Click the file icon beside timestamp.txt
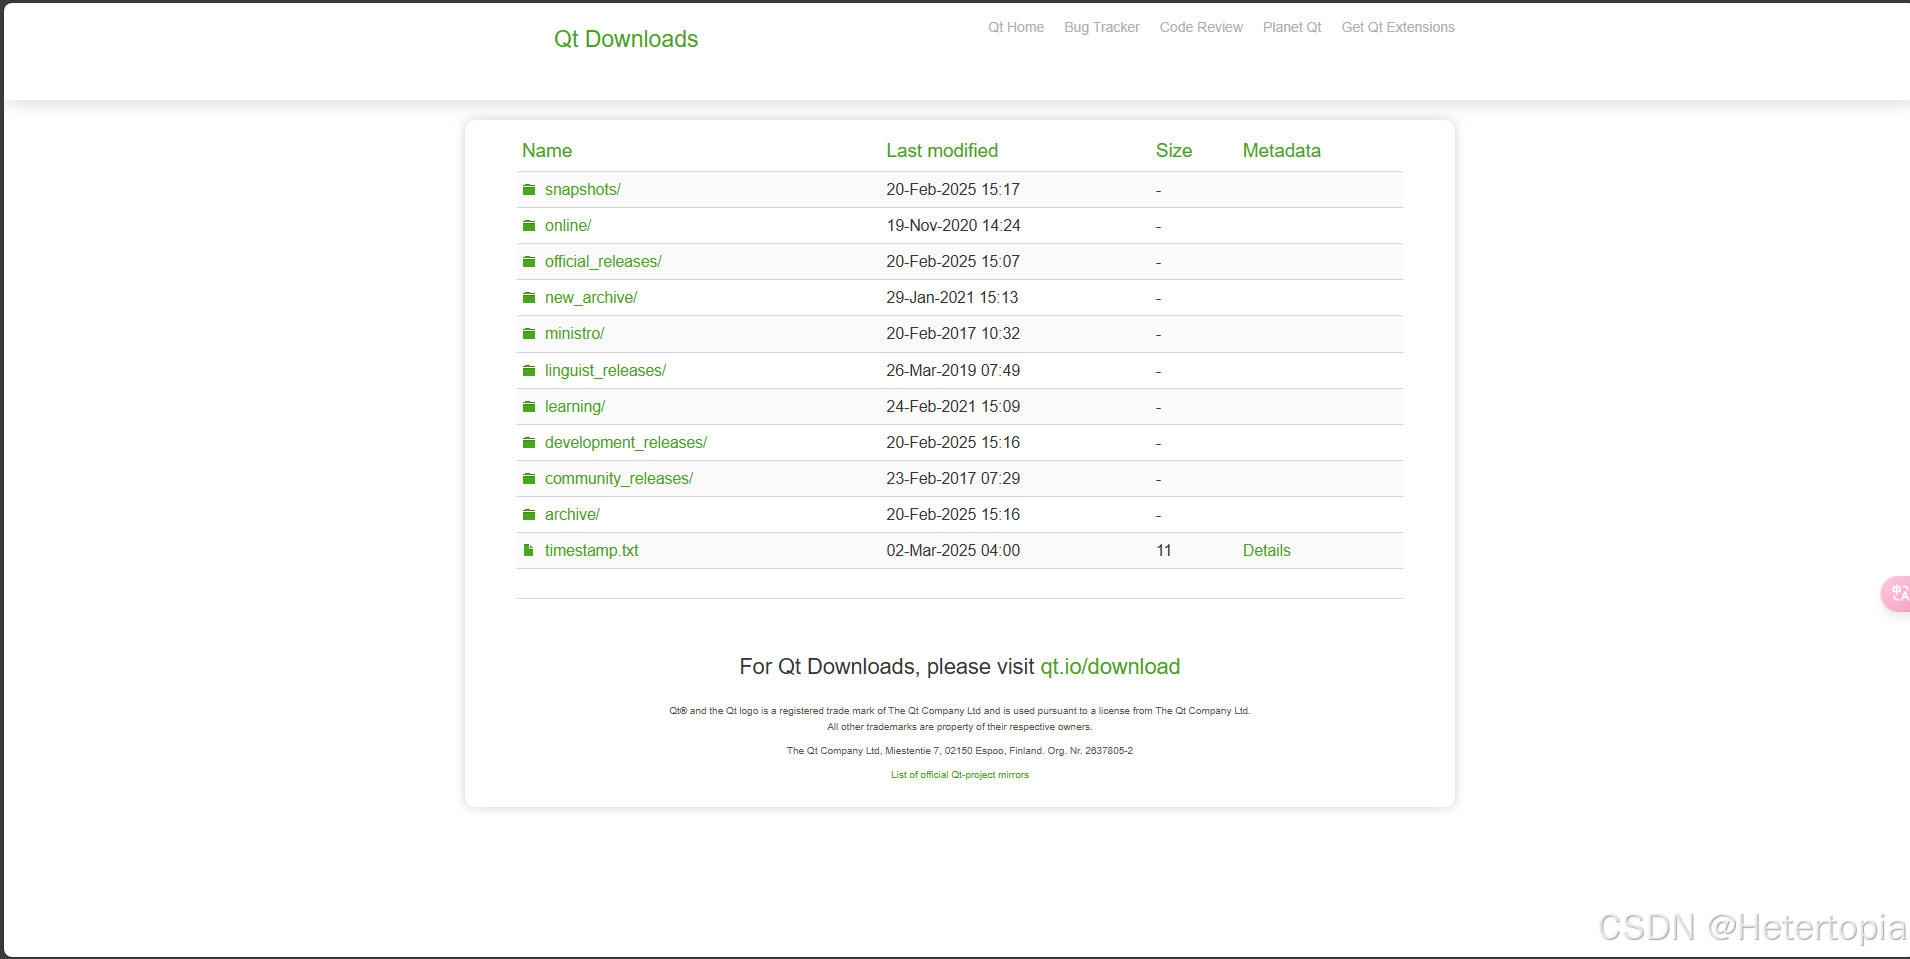1910x959 pixels. click(528, 550)
